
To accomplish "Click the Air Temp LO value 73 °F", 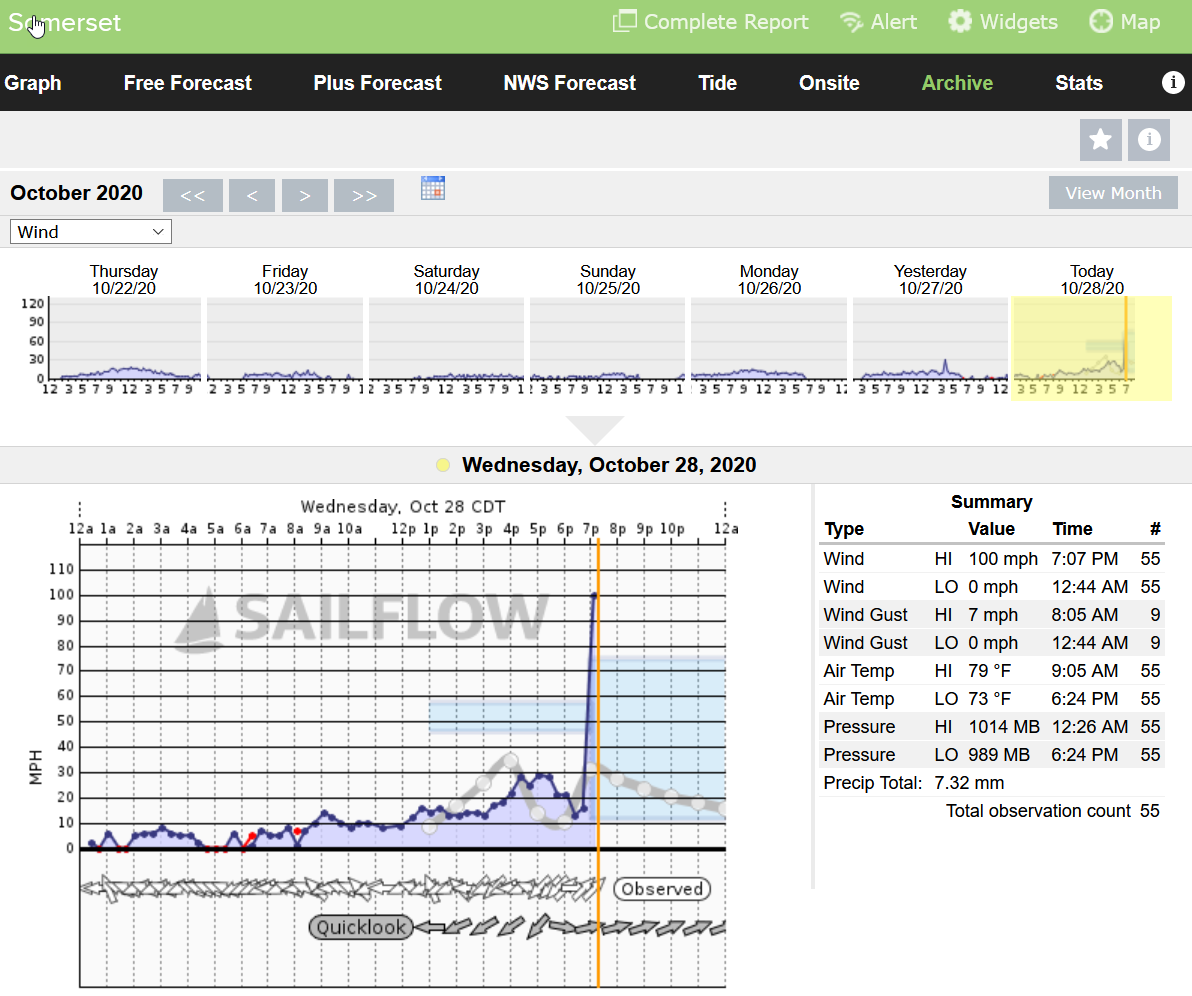I will pos(990,699).
